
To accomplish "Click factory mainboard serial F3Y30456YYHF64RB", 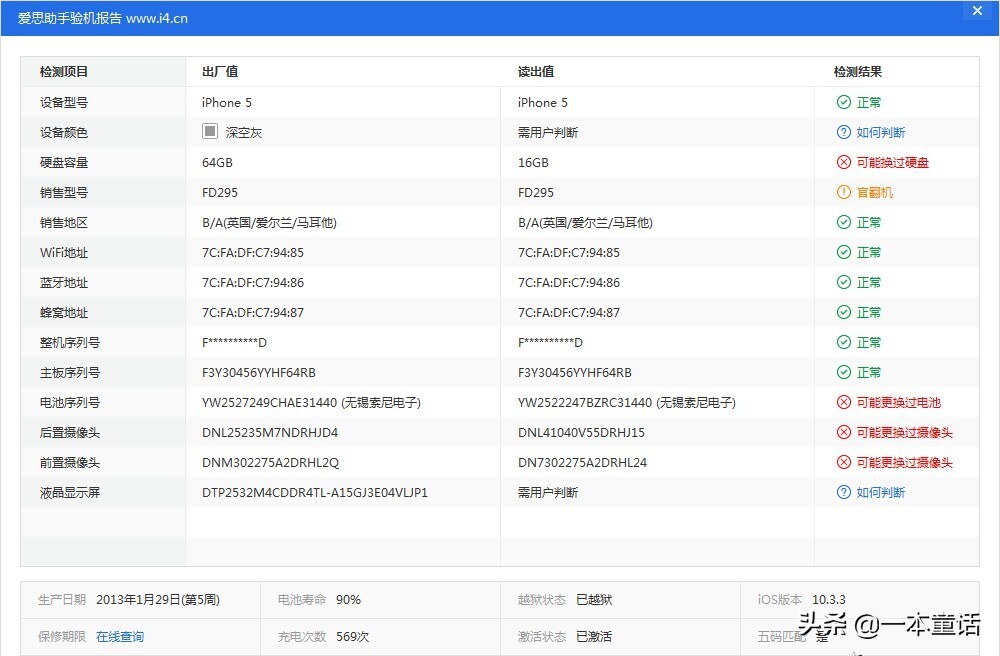I will (259, 372).
